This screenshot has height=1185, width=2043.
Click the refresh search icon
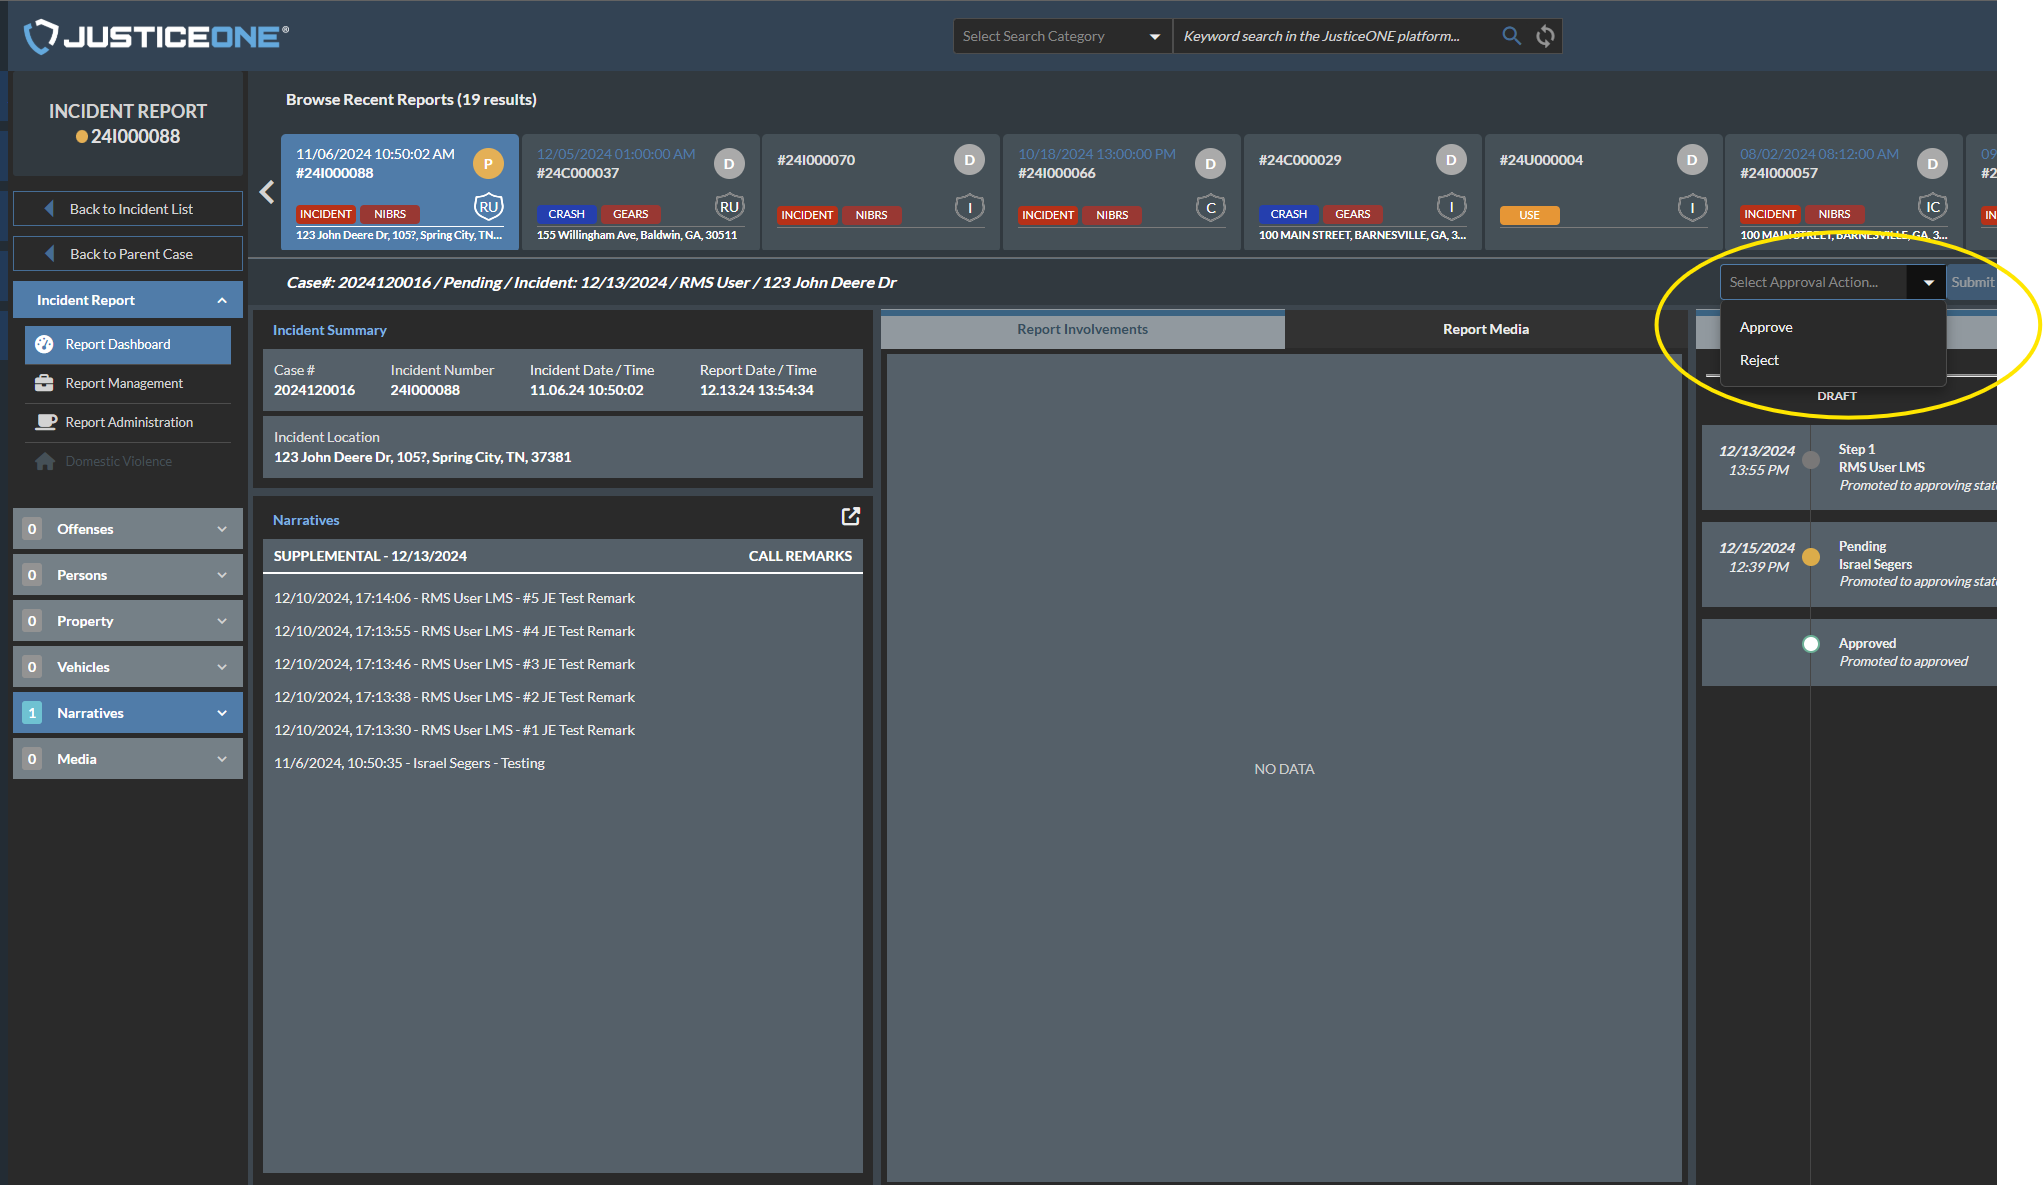click(x=1545, y=36)
